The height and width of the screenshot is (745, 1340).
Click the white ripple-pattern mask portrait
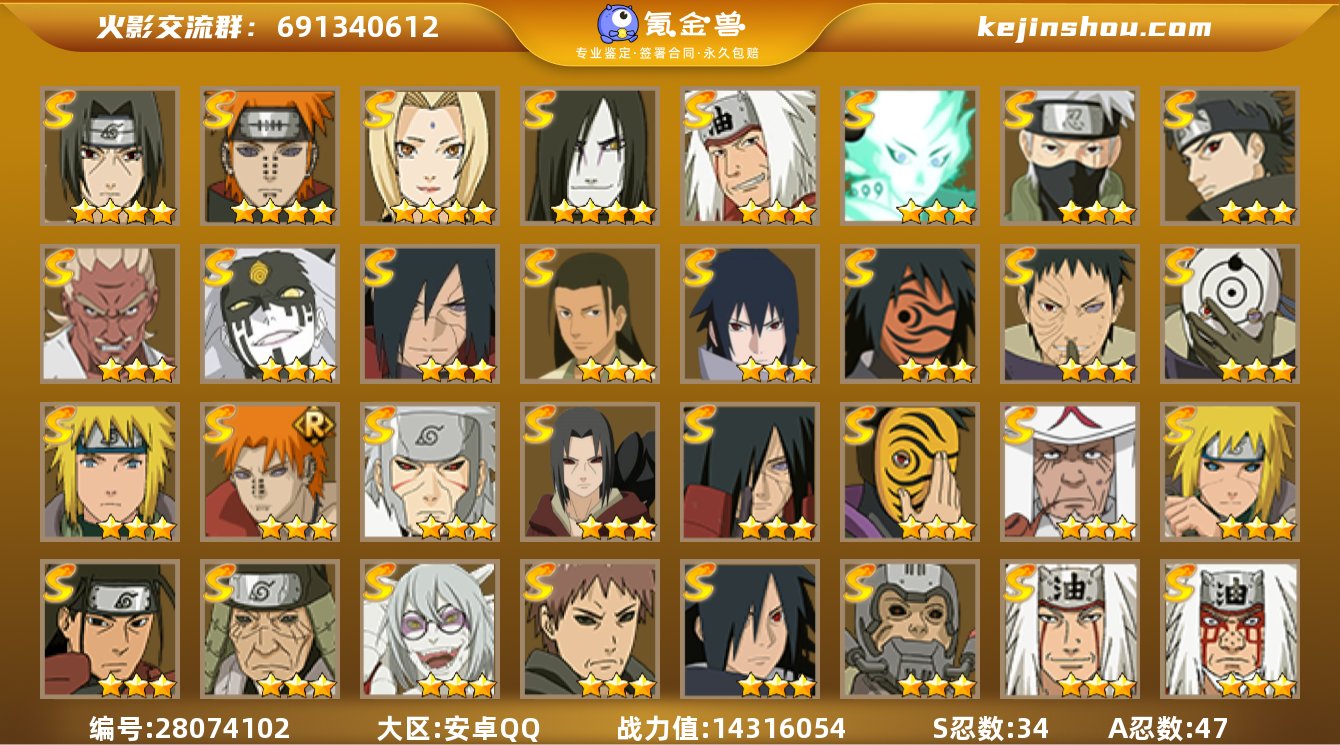pos(1230,314)
